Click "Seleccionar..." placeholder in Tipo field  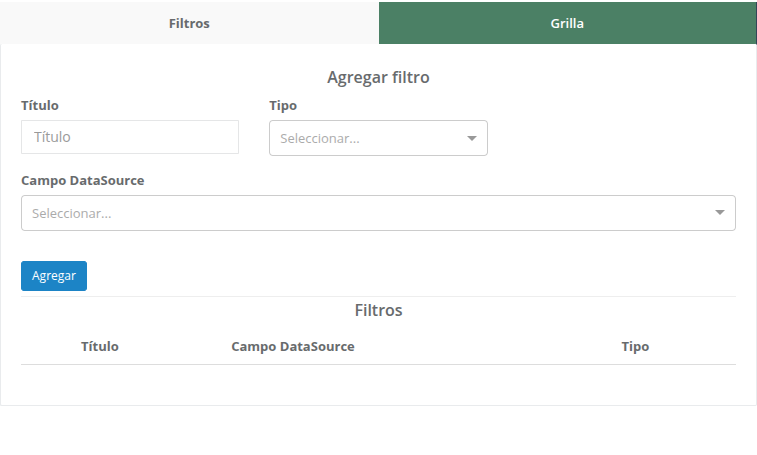[x=320, y=138]
